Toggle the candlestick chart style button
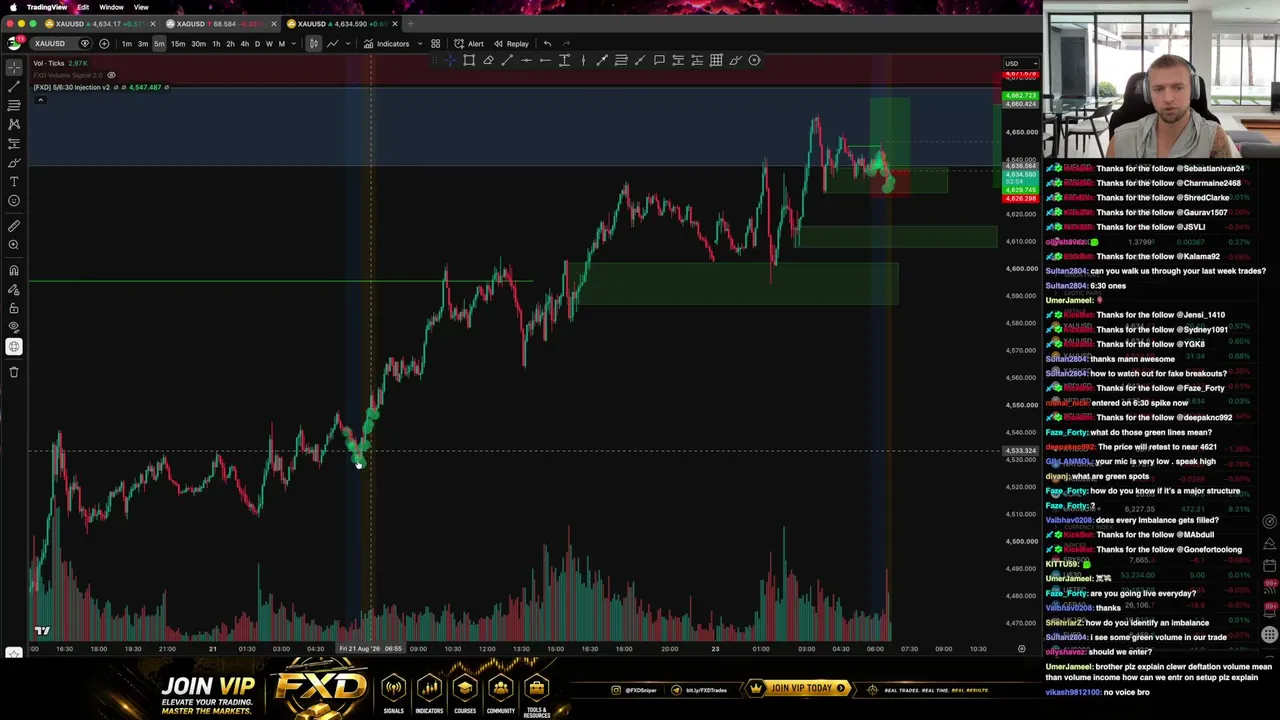 coord(313,44)
